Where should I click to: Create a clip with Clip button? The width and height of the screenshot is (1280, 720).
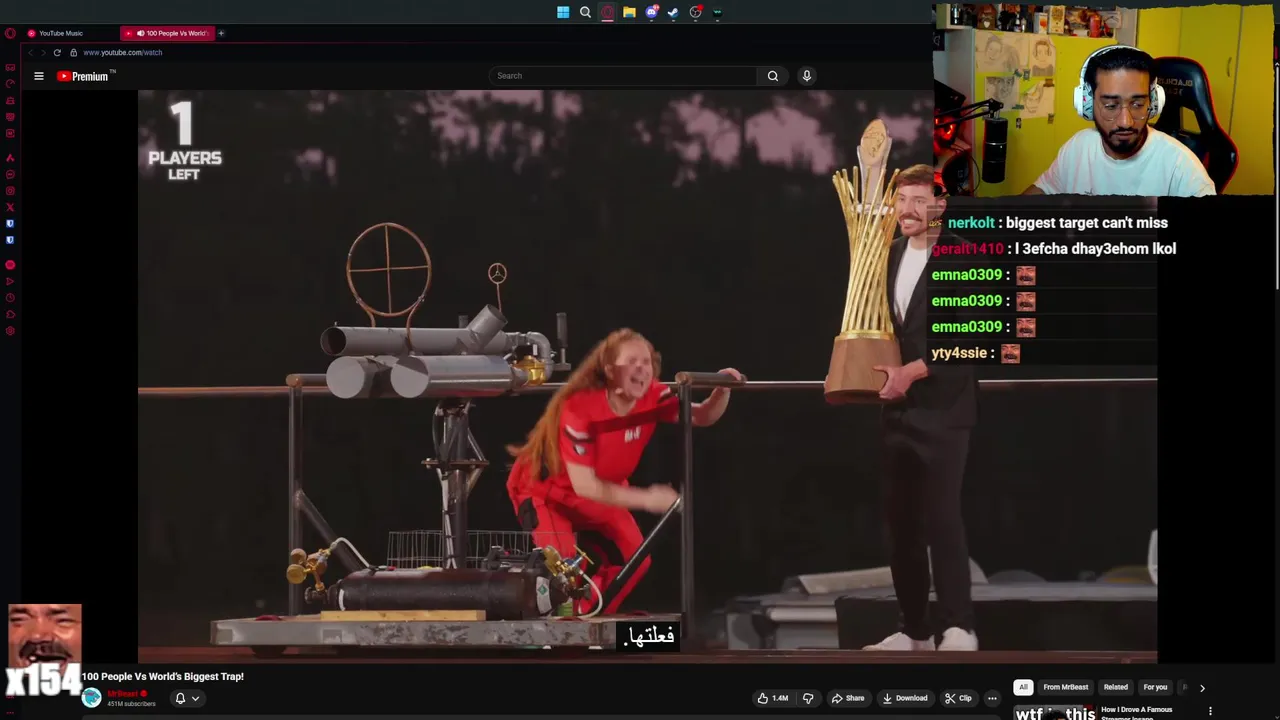958,698
